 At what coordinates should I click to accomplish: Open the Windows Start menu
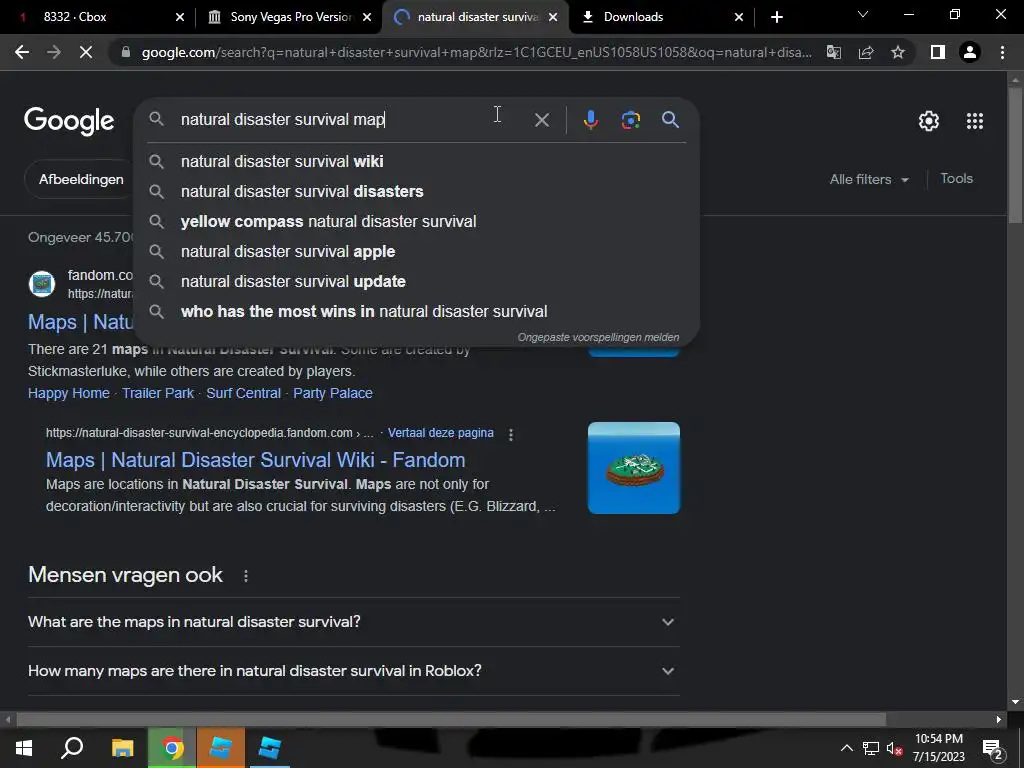tap(24, 748)
